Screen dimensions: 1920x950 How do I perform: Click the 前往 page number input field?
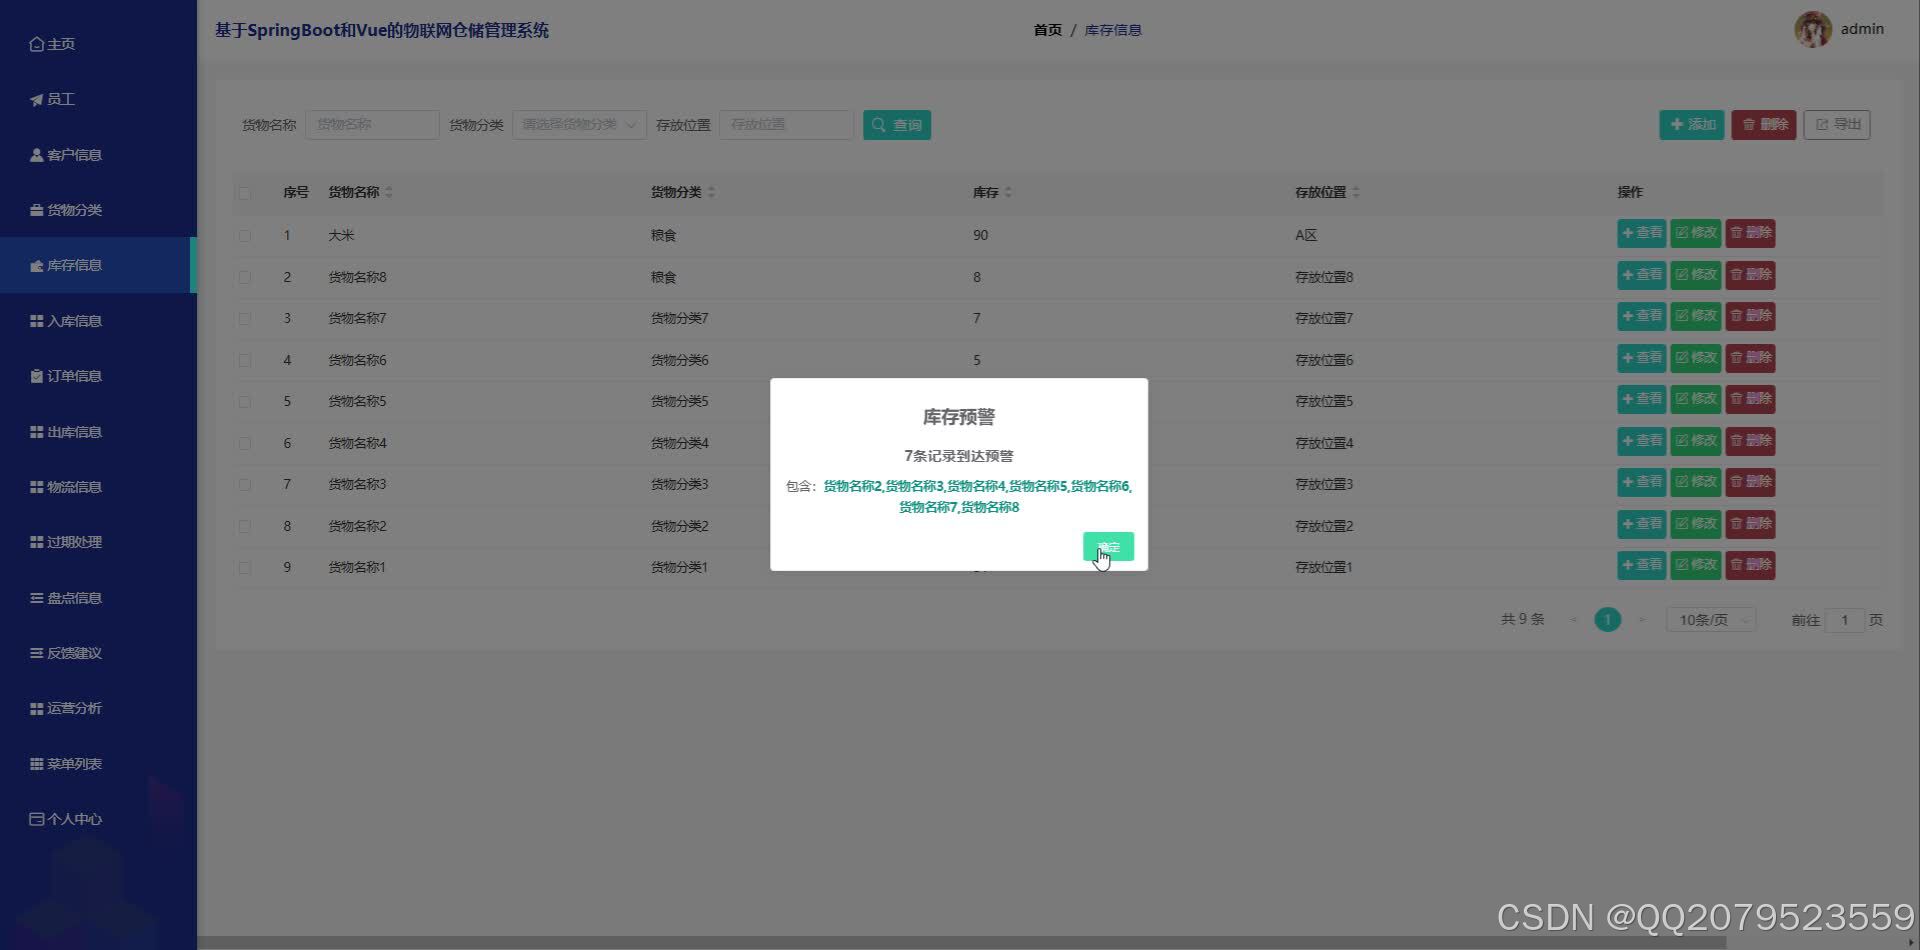coord(1845,620)
